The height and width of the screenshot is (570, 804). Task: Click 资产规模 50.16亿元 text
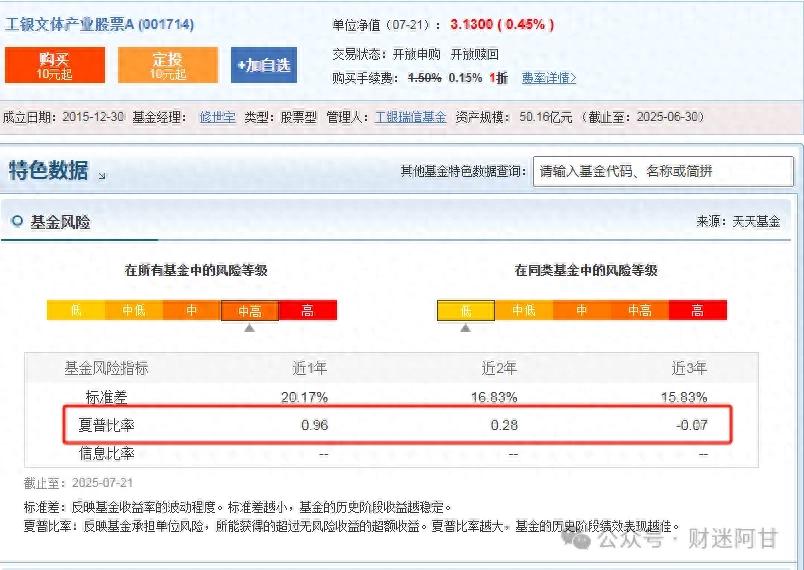pyautogui.click(x=514, y=117)
